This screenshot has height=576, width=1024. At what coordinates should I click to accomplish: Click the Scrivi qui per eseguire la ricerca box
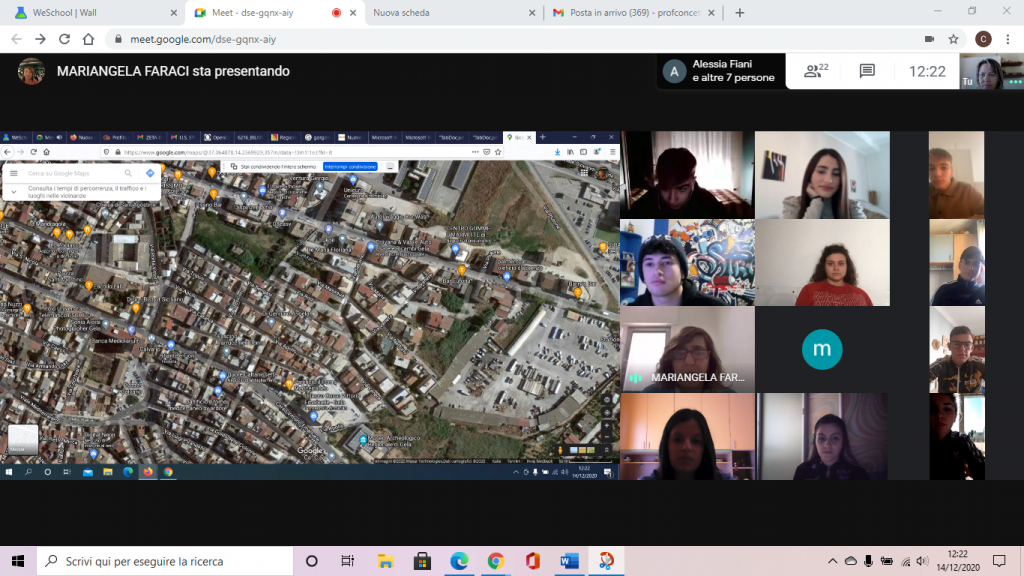point(165,561)
